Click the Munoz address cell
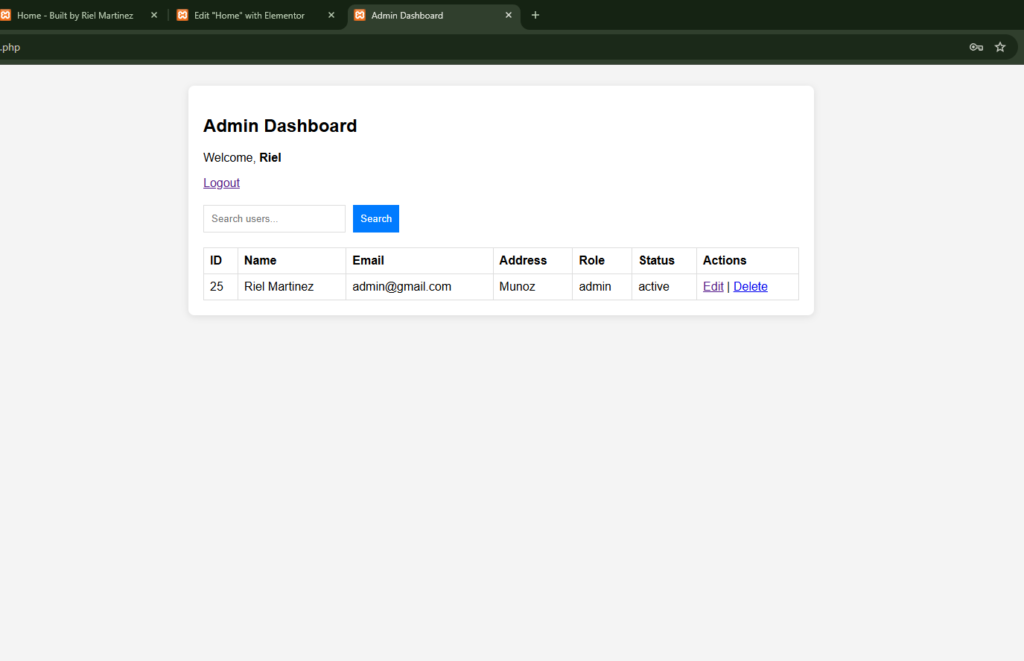The image size is (1024, 661). 517,287
